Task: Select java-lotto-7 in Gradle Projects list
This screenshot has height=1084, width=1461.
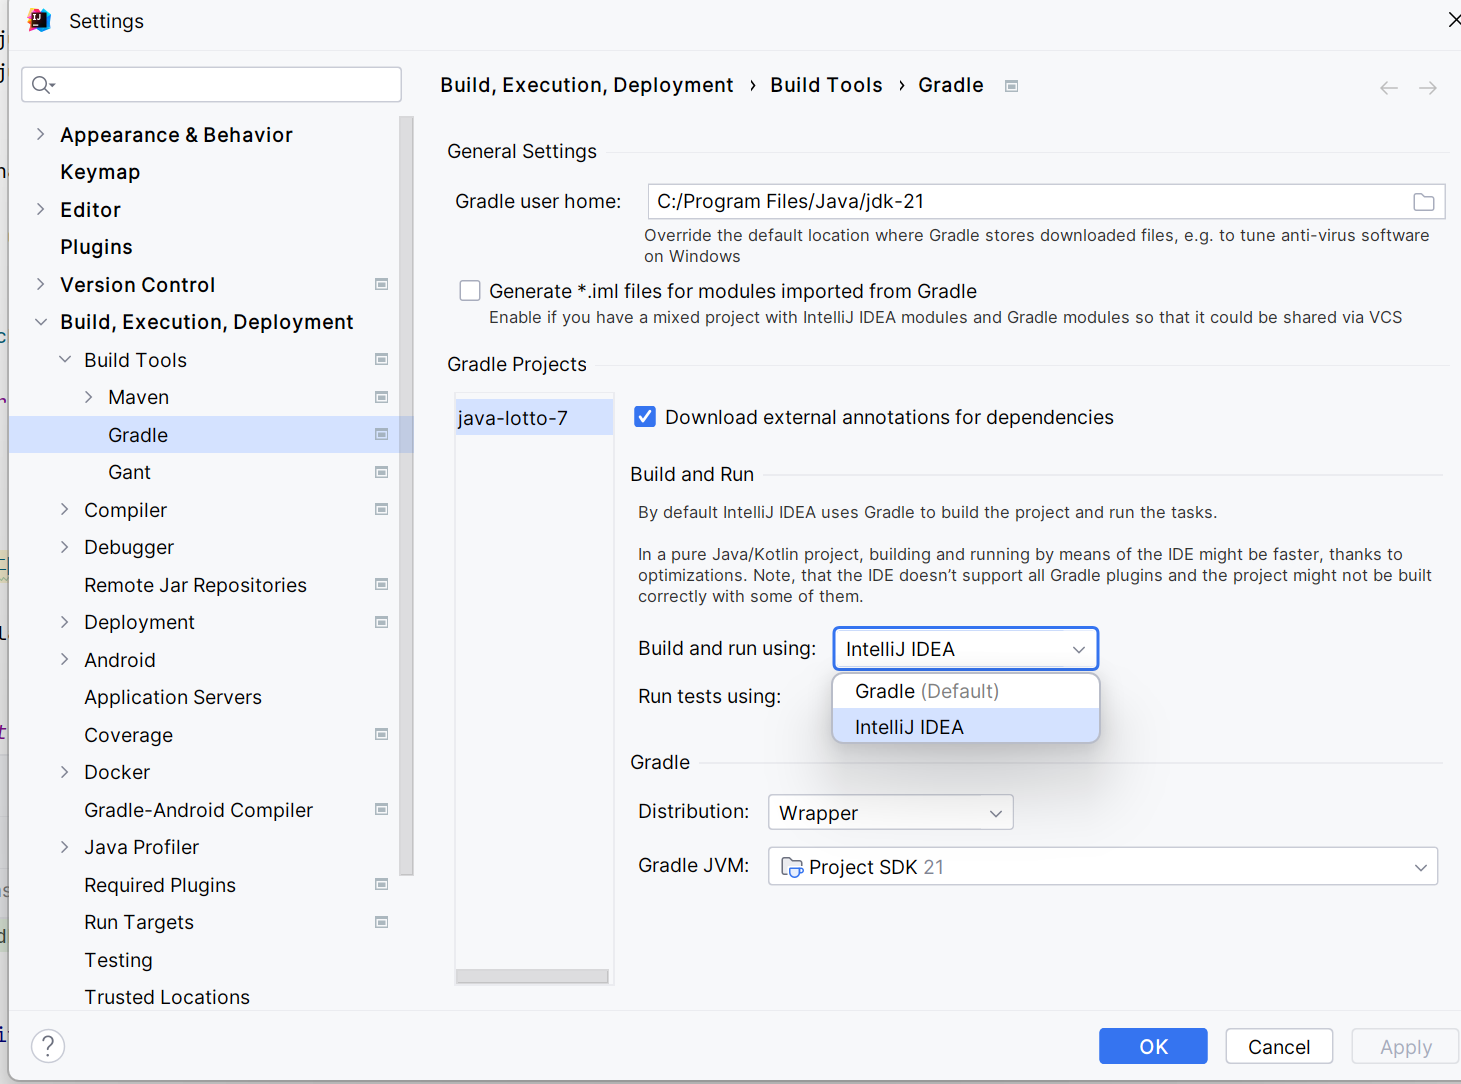Action: coord(513,418)
